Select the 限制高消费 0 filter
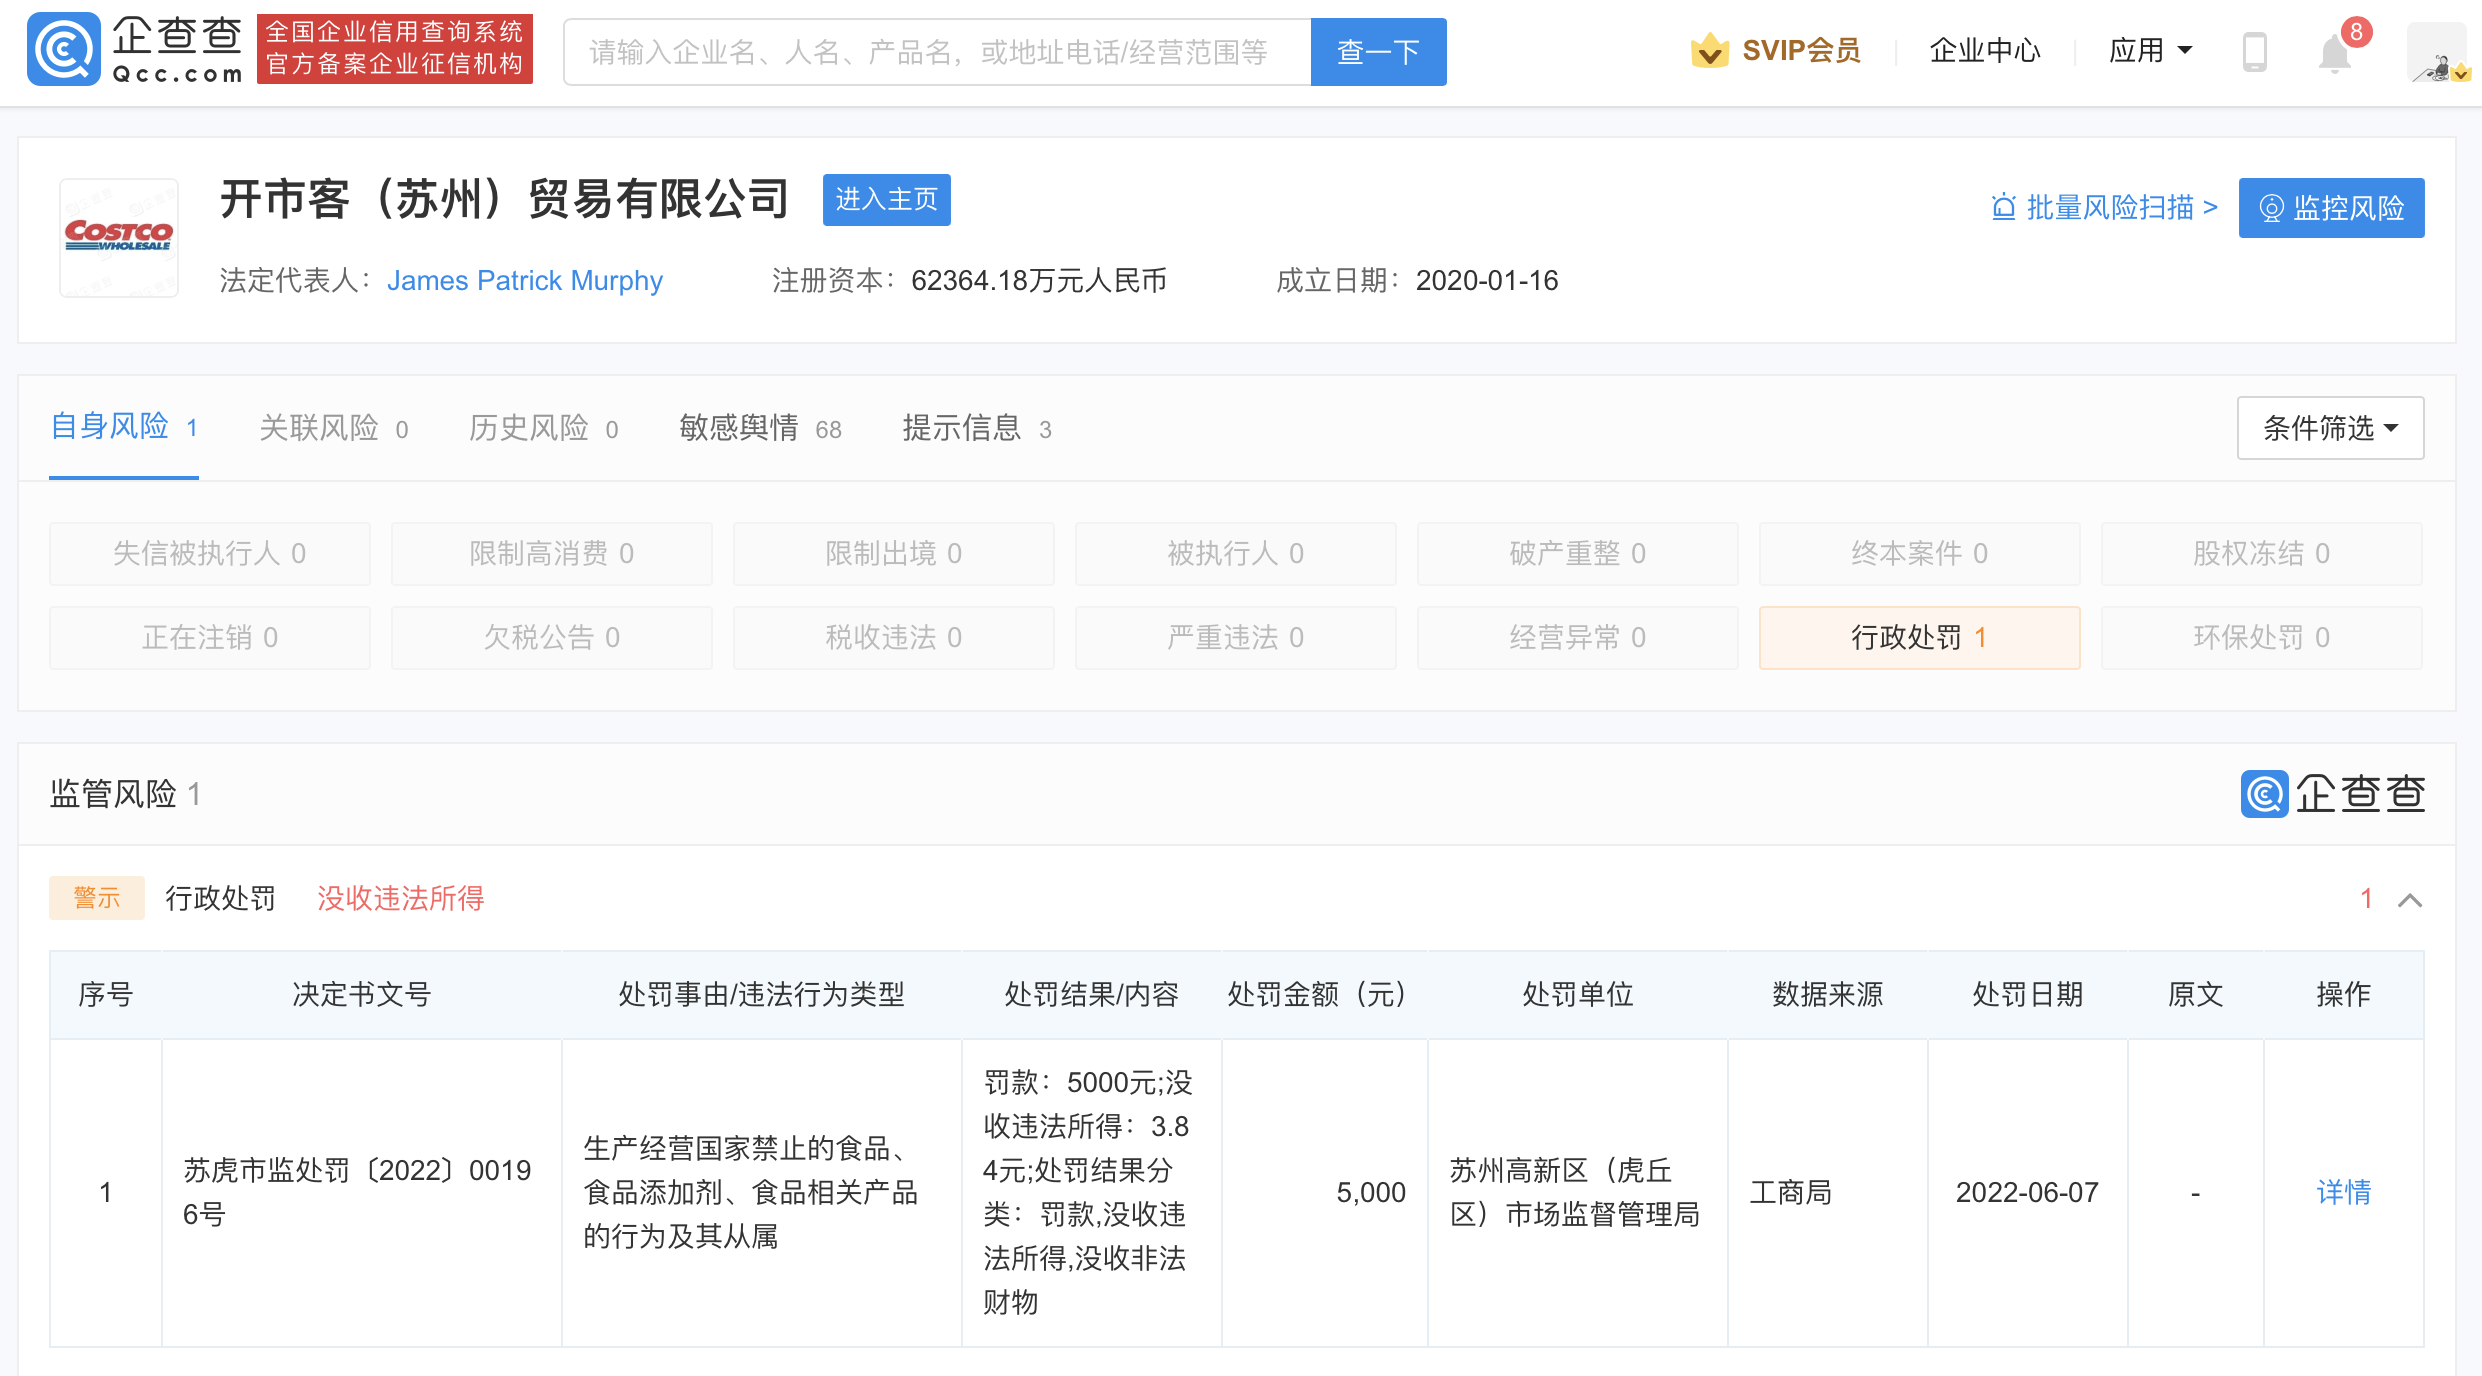 coord(552,554)
